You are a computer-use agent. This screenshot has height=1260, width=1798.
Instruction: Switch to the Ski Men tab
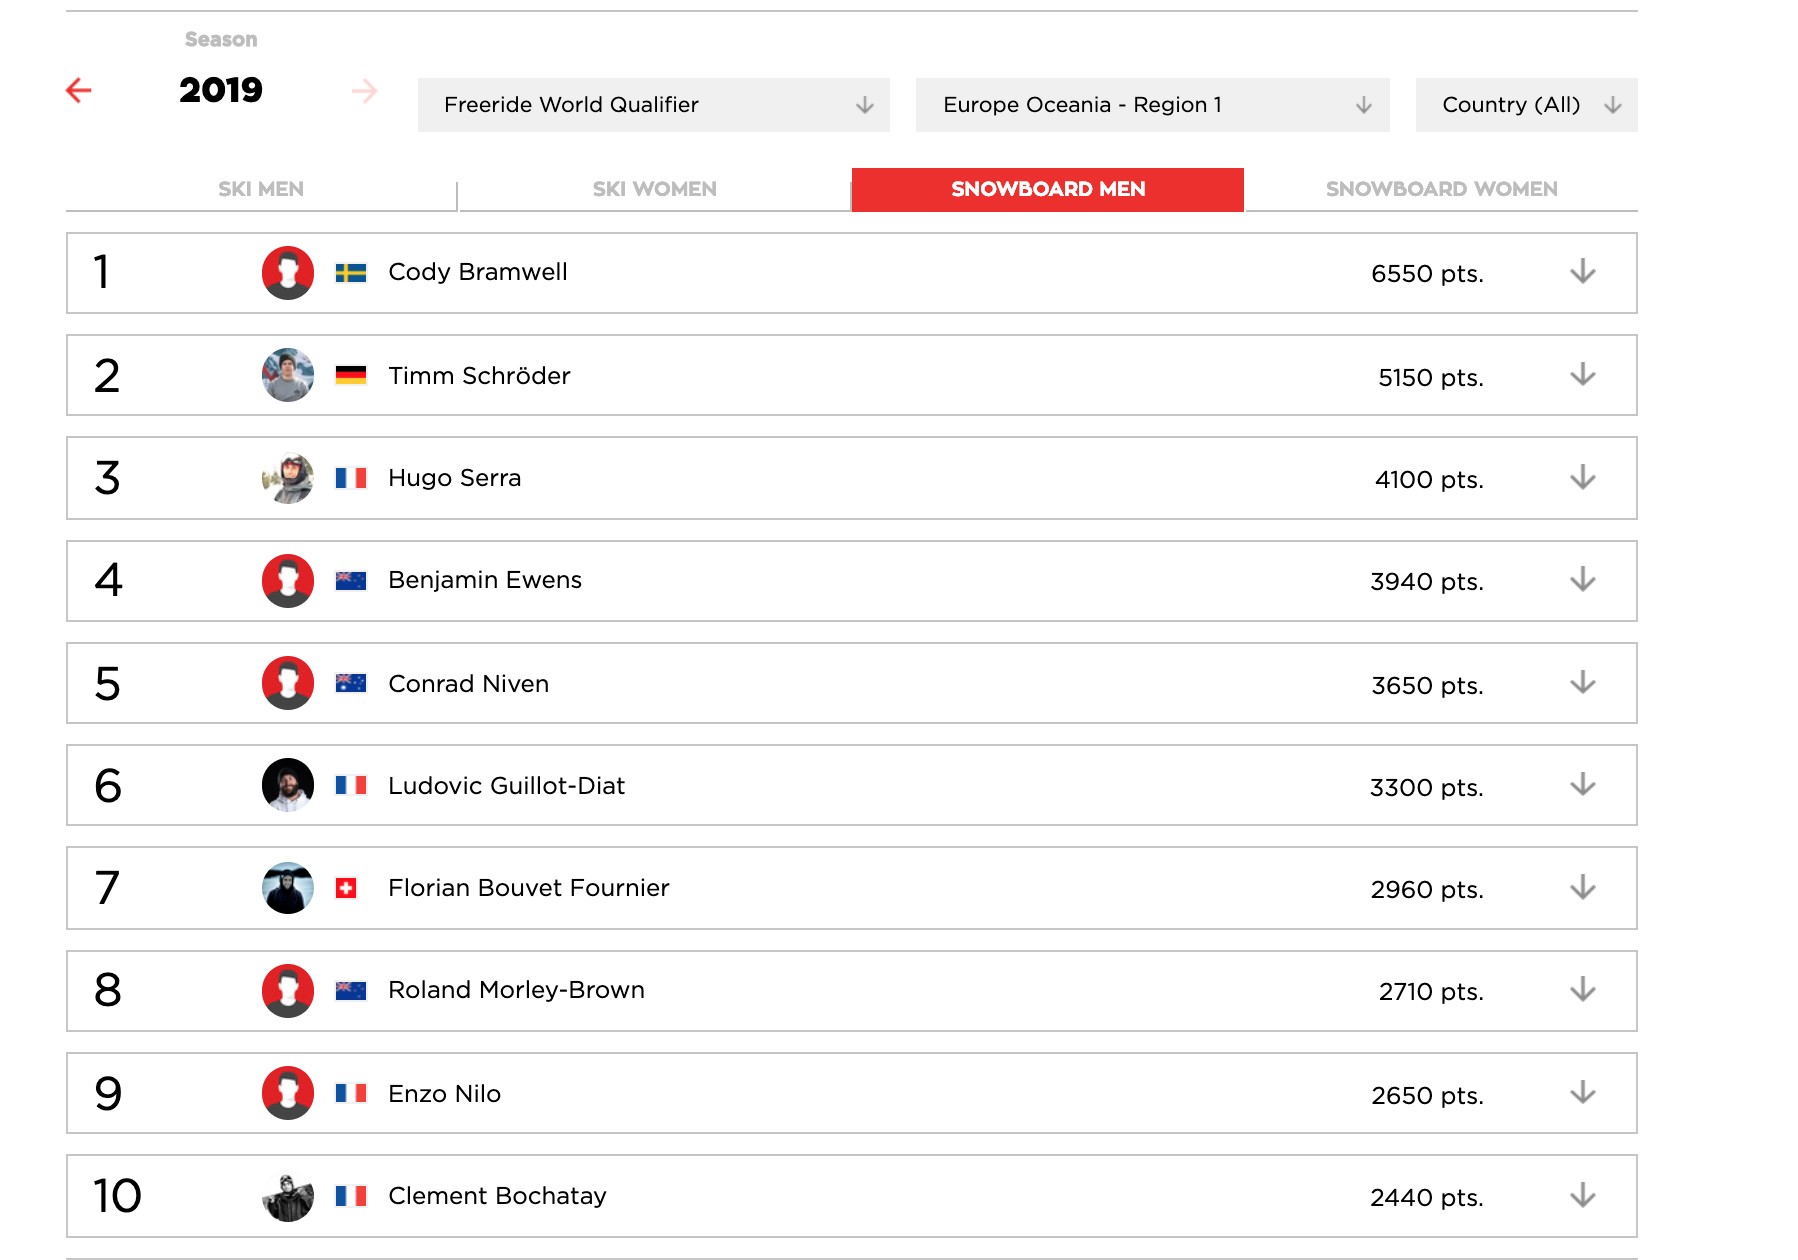261,189
